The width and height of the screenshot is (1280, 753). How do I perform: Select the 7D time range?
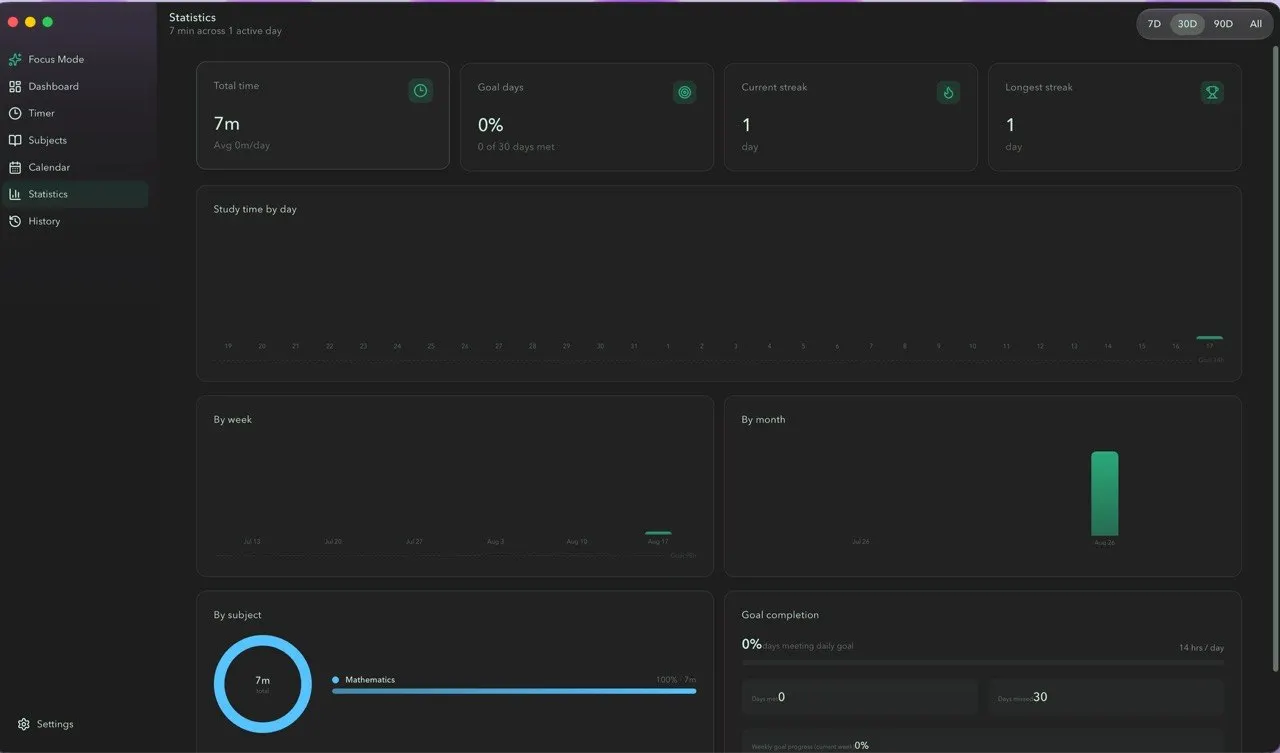[1154, 24]
